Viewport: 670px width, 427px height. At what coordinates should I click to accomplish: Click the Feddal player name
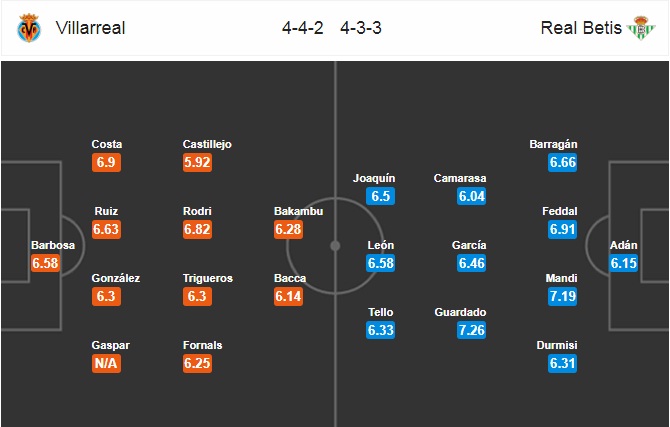coord(559,211)
